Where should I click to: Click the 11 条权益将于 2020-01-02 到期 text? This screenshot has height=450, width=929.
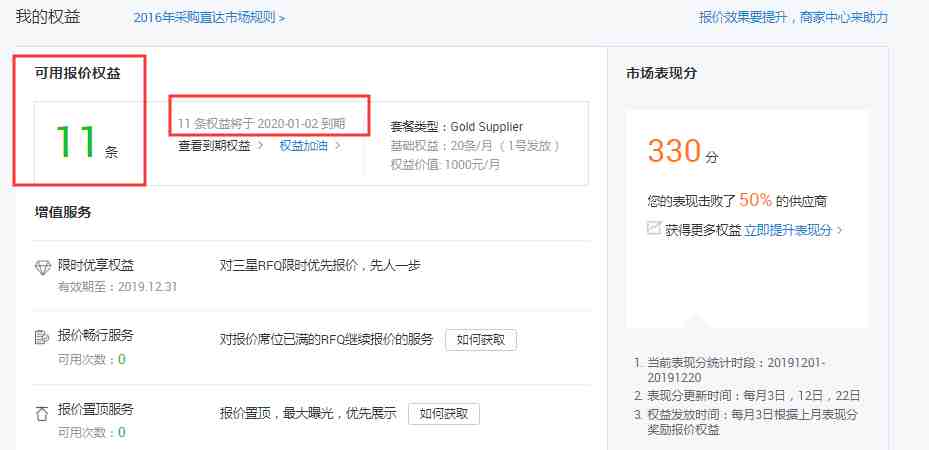(261, 124)
